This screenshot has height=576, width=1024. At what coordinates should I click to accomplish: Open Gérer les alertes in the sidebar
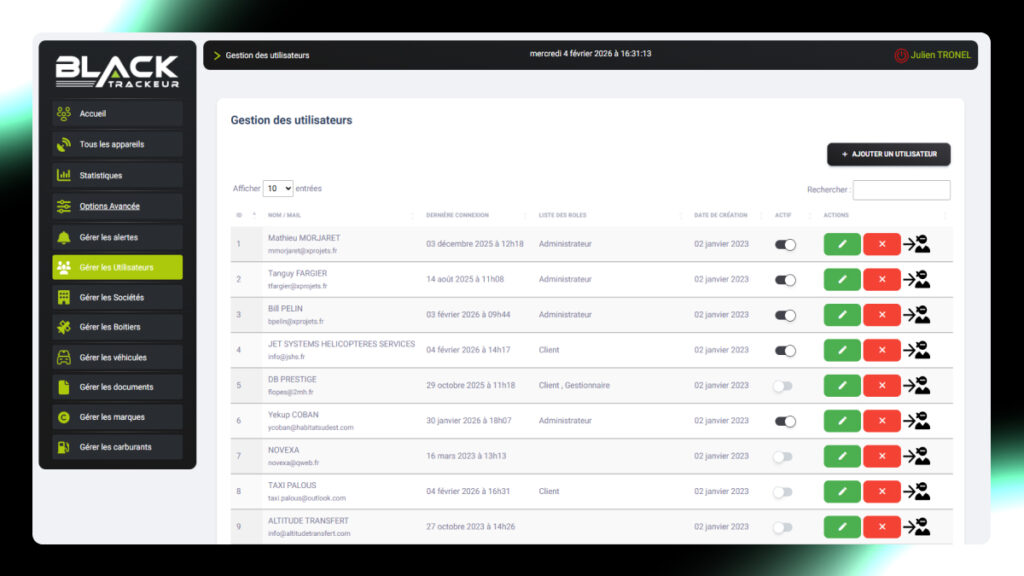[118, 237]
